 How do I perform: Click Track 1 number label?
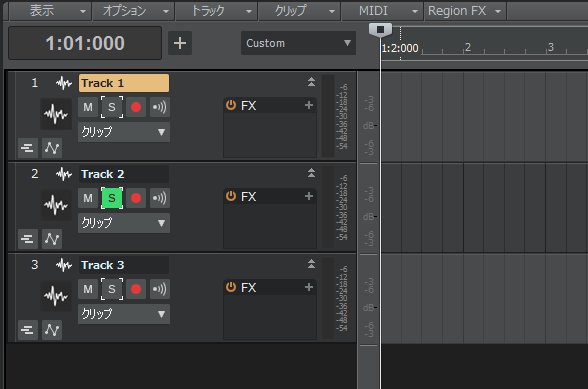[34, 83]
